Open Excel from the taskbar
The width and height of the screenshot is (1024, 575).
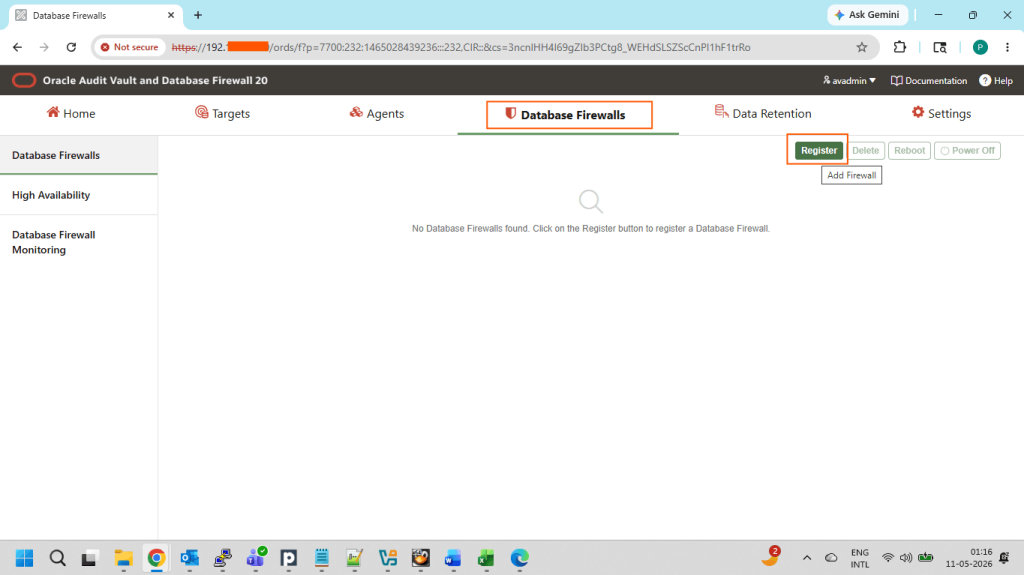pos(486,558)
